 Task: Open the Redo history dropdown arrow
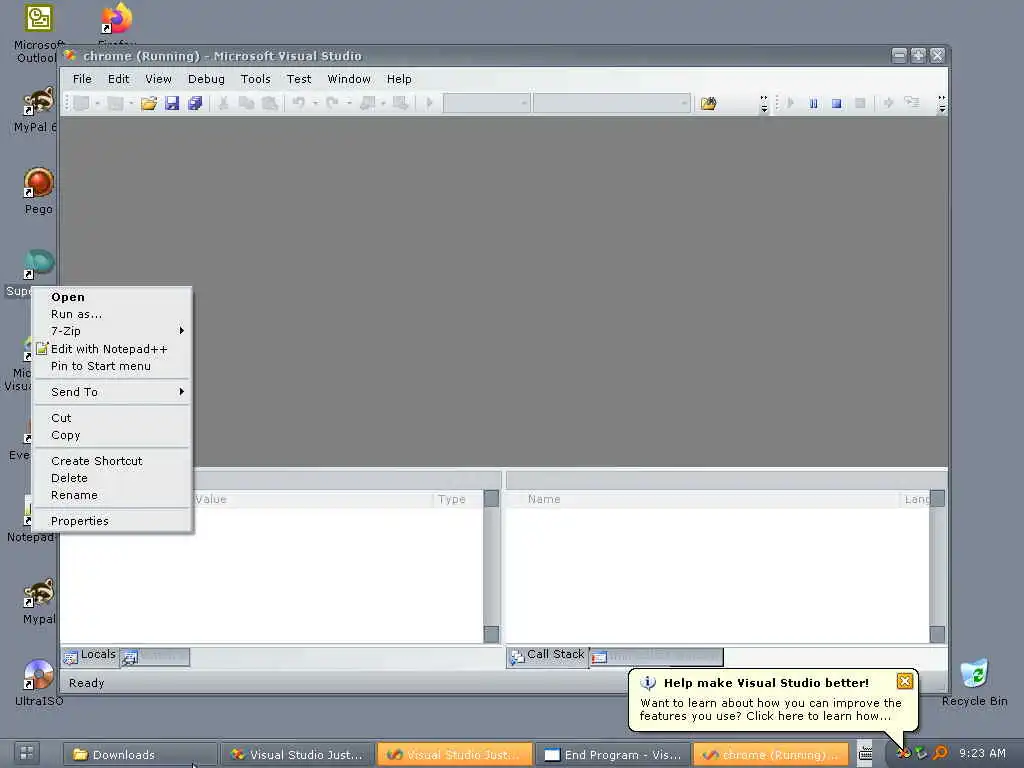pos(349,103)
